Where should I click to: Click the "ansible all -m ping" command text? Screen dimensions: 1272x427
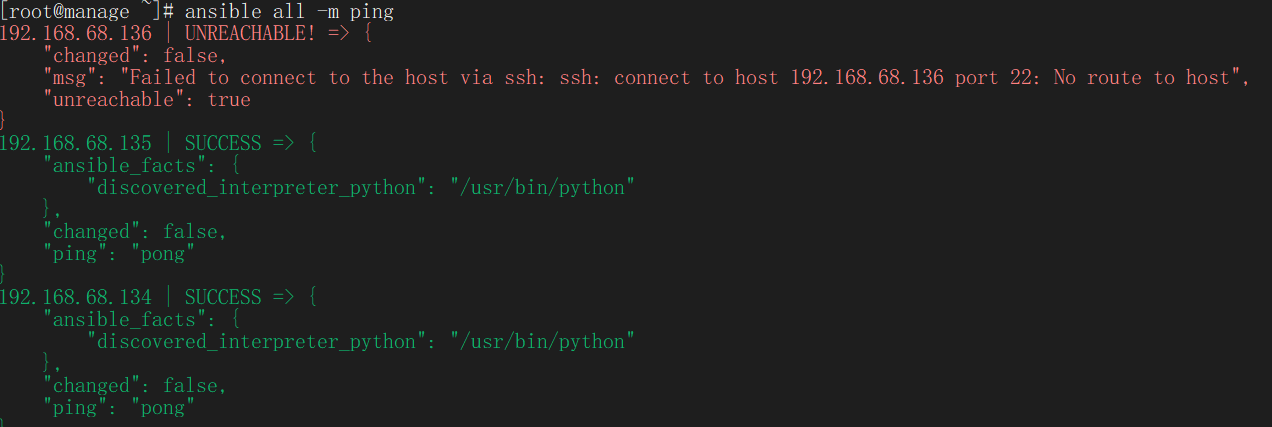(289, 12)
